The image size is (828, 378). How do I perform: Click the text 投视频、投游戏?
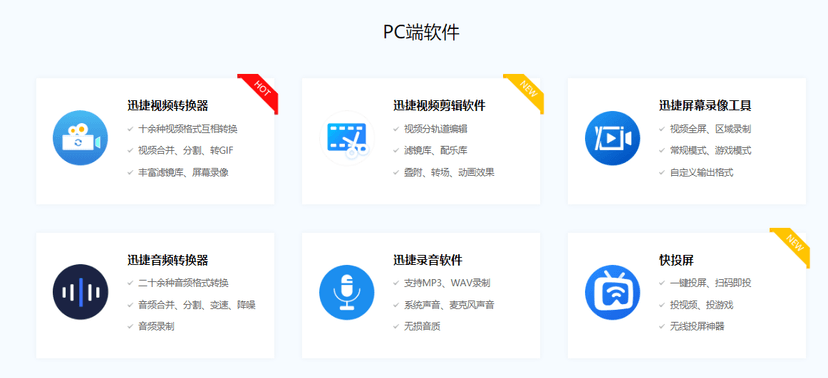click(701, 305)
